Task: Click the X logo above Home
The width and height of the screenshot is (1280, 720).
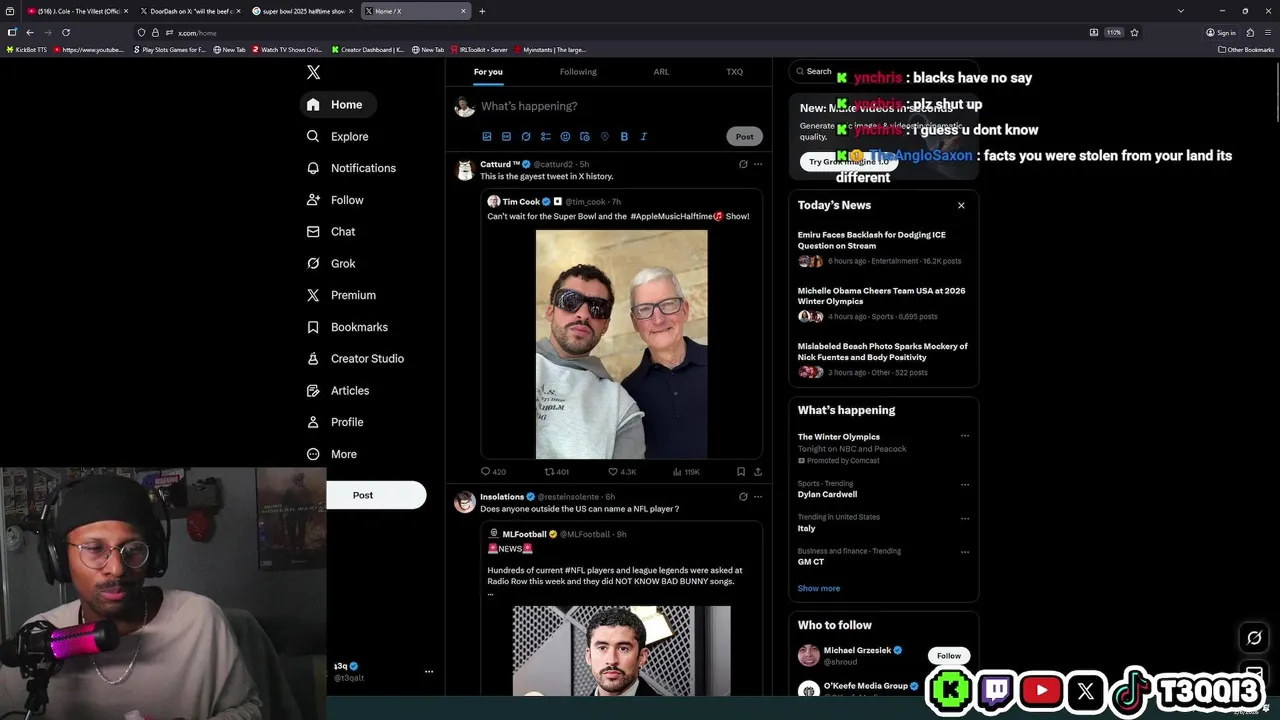Action: [x=313, y=72]
